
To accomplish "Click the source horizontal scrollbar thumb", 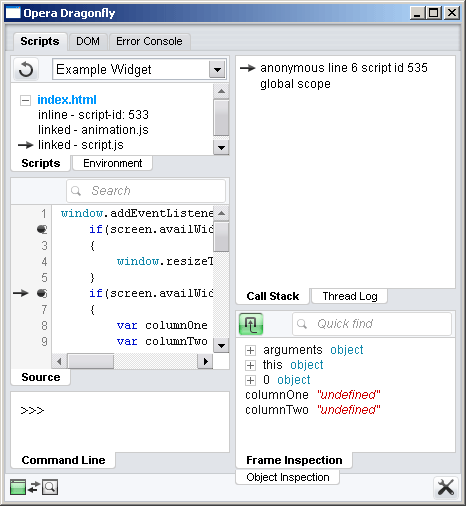I will [91, 361].
